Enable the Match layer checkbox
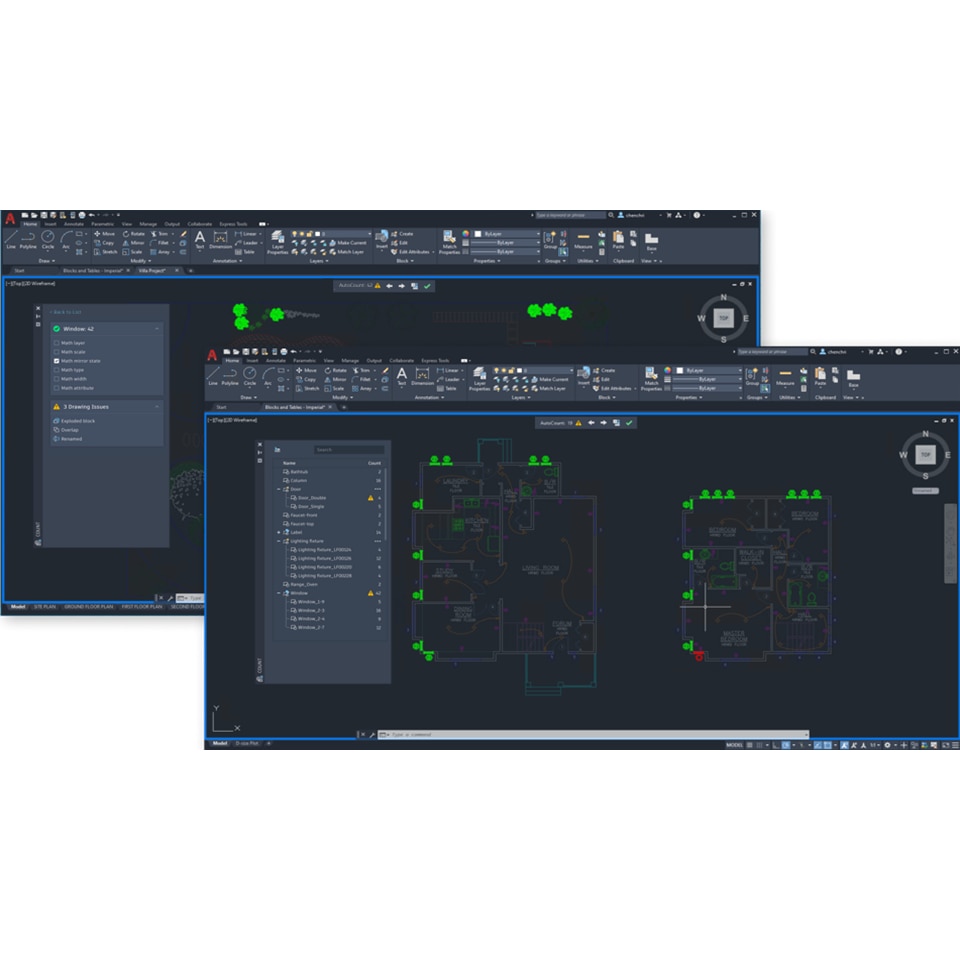960x960 pixels. (57, 343)
